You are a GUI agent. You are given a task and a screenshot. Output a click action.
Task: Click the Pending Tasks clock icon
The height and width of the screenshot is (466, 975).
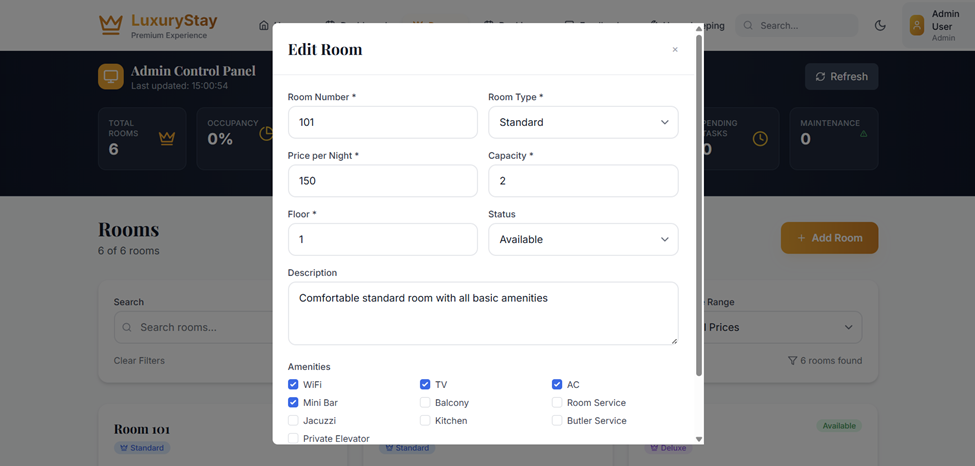point(760,139)
